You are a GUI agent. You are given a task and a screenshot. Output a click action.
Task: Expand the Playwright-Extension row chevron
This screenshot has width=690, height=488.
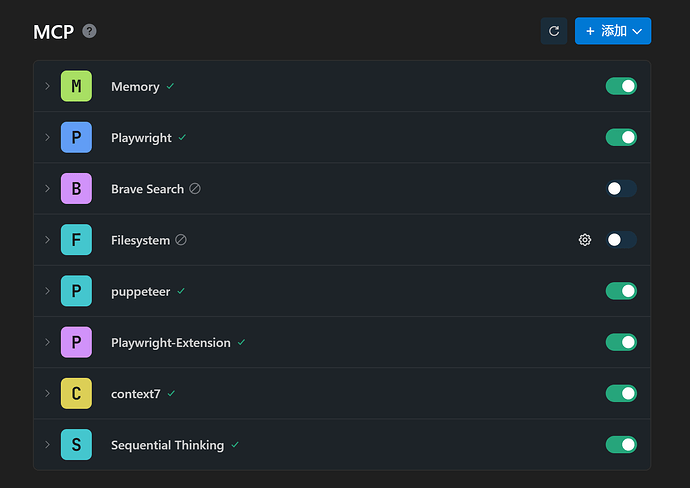[x=48, y=342]
